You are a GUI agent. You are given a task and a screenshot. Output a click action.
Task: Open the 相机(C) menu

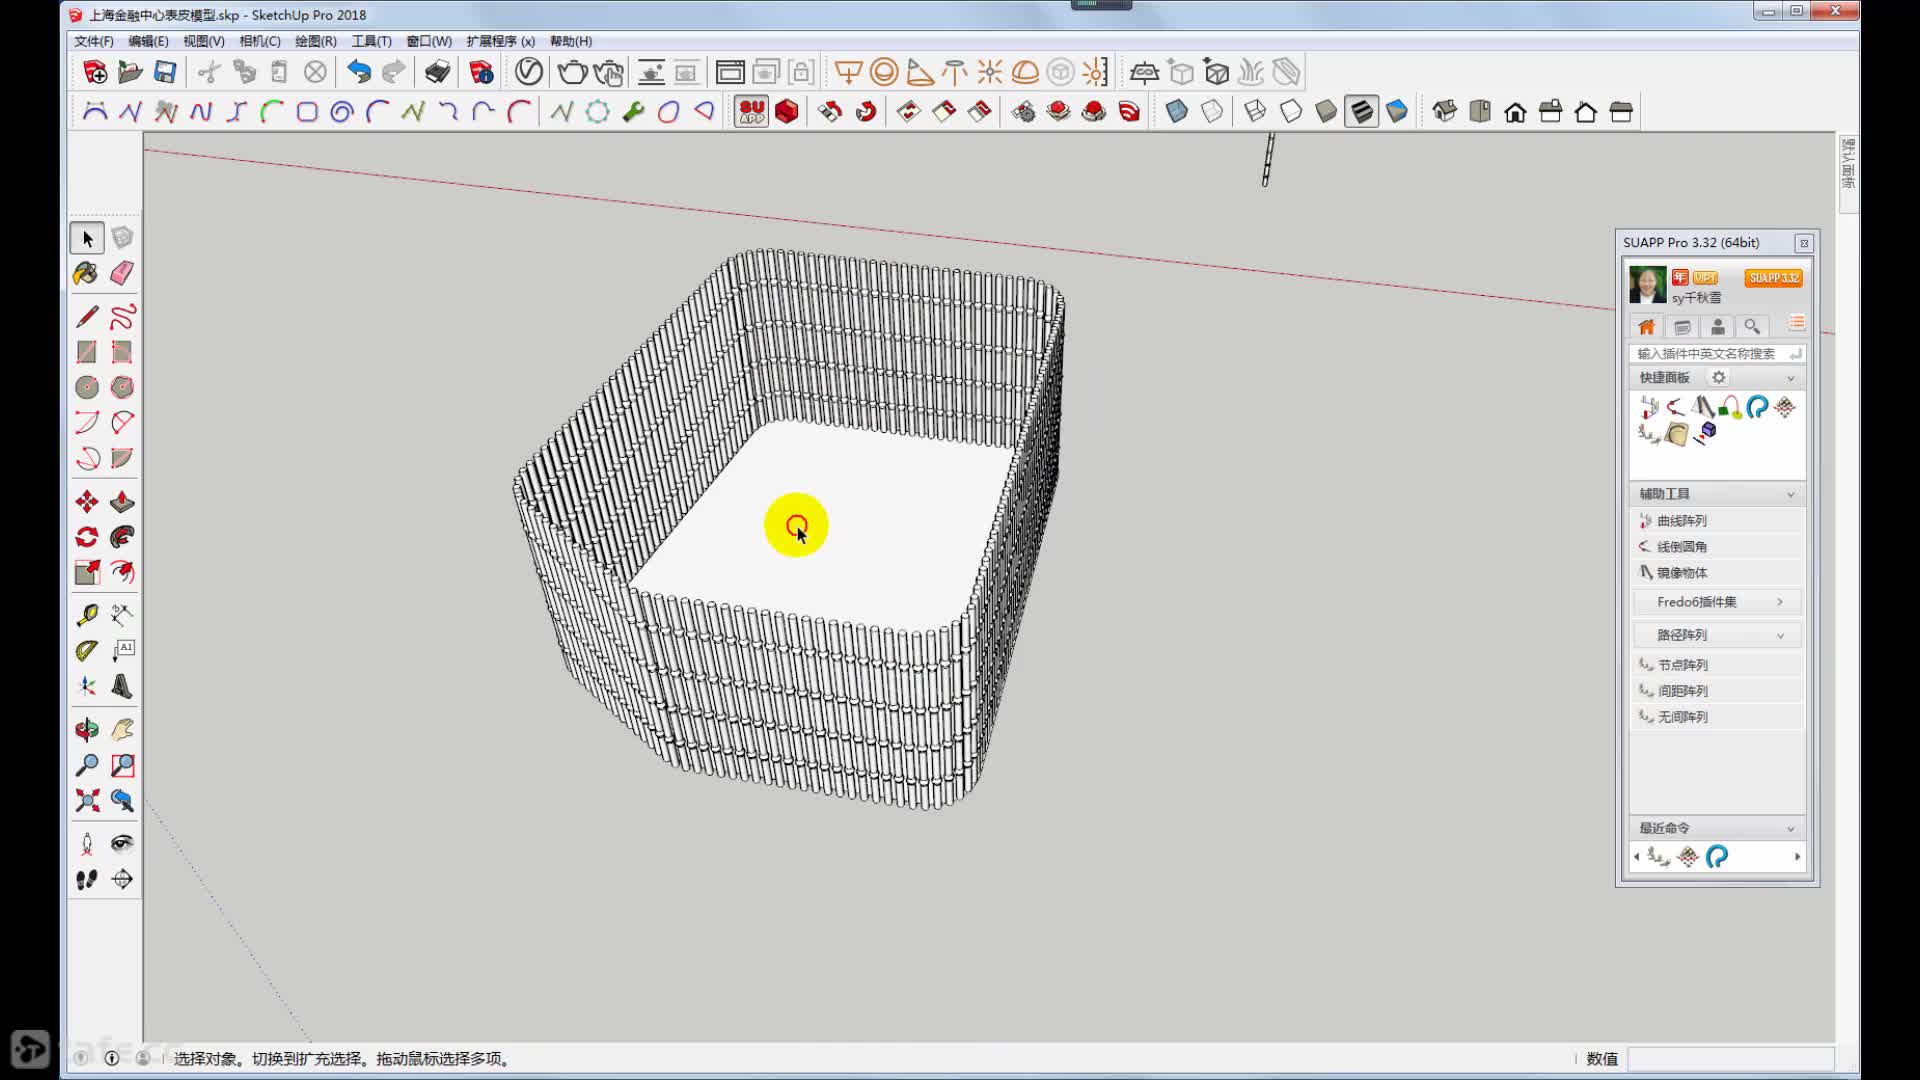[x=259, y=41]
